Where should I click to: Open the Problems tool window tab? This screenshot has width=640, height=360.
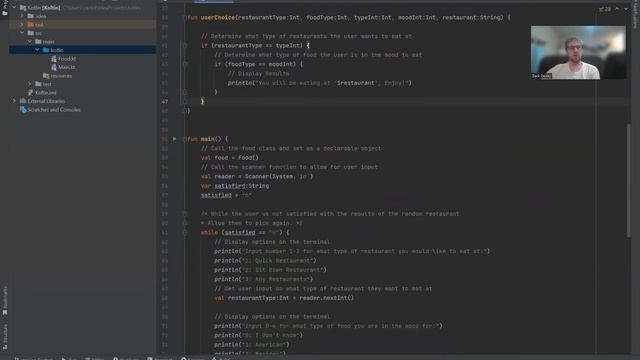(x=126, y=358)
